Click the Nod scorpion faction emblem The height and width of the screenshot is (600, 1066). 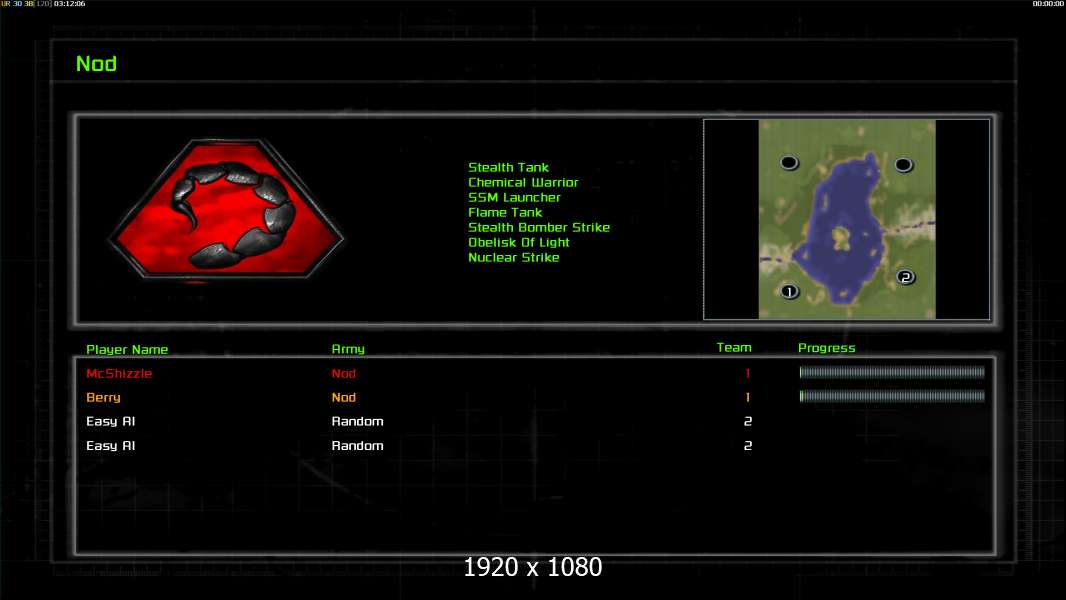pos(226,209)
